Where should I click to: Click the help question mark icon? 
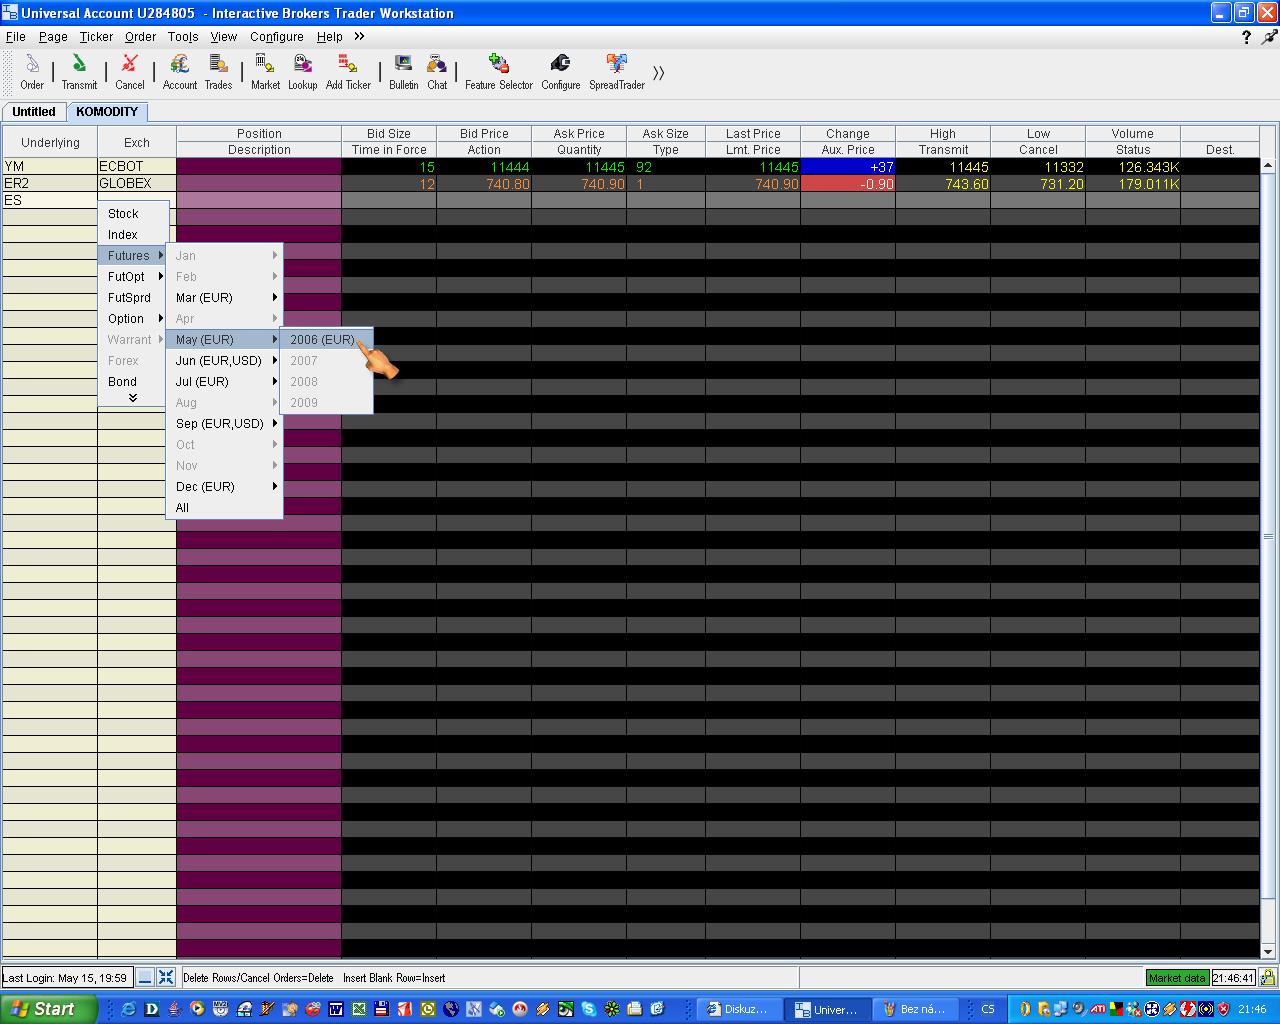[x=1246, y=37]
